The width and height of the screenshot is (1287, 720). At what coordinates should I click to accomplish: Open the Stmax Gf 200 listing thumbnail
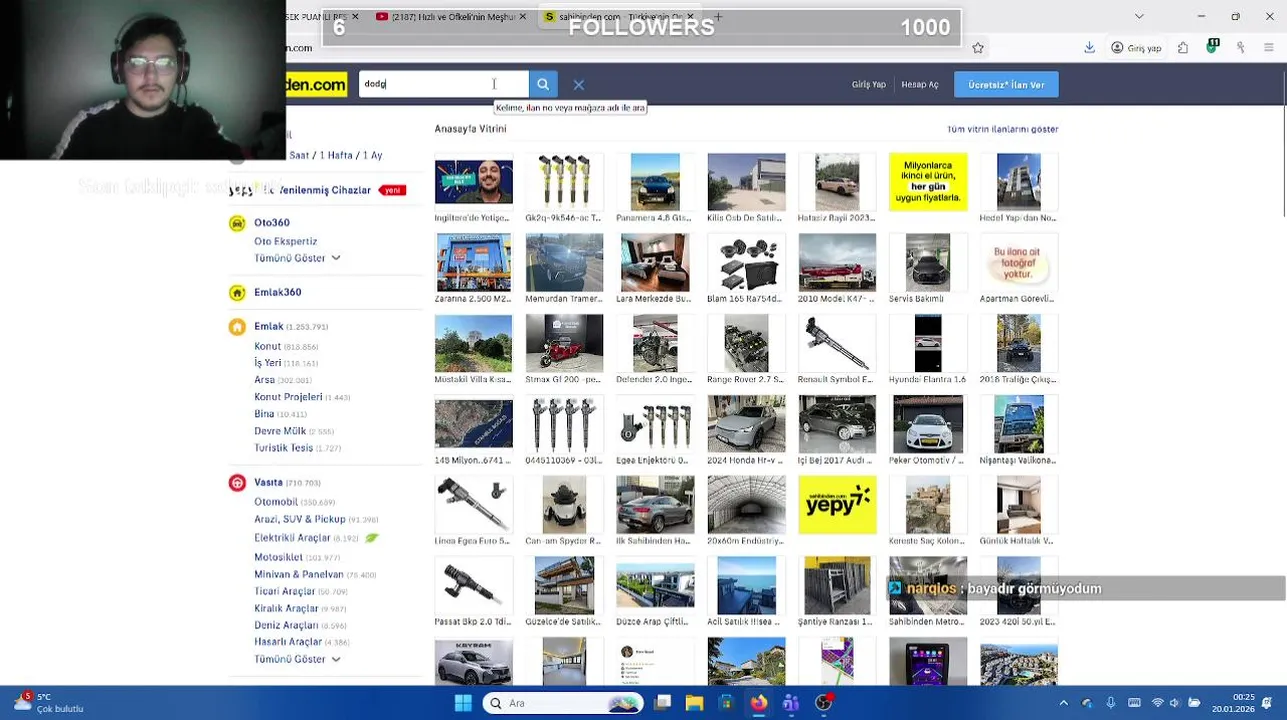(x=564, y=342)
